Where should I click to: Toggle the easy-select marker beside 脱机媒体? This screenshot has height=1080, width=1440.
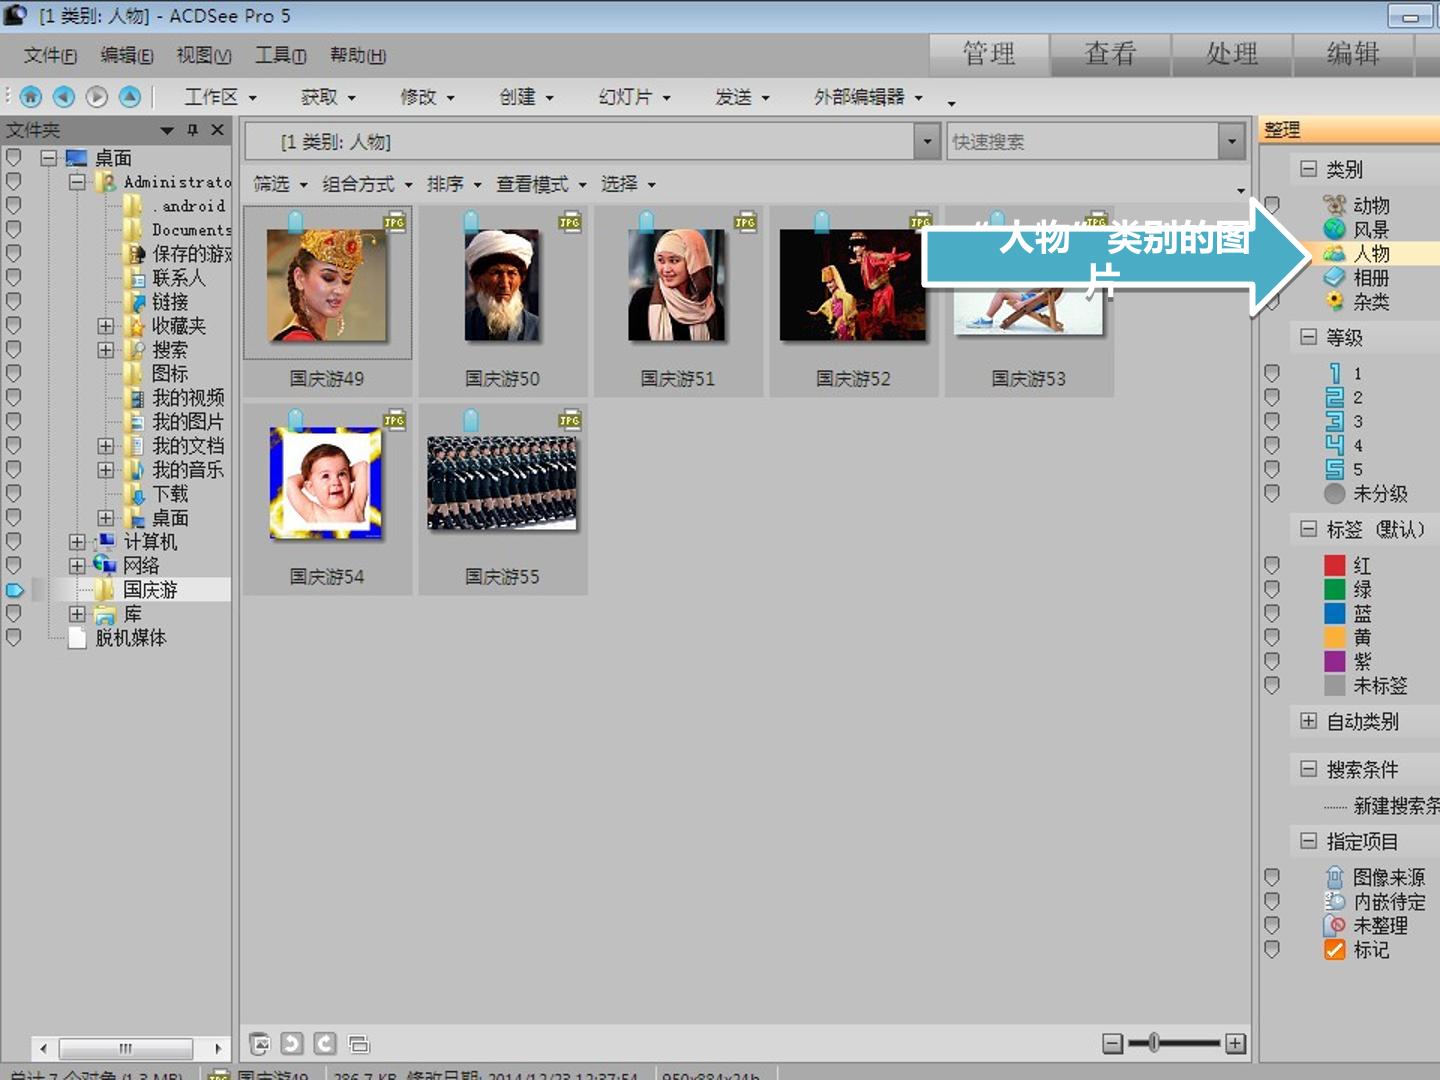click(14, 637)
